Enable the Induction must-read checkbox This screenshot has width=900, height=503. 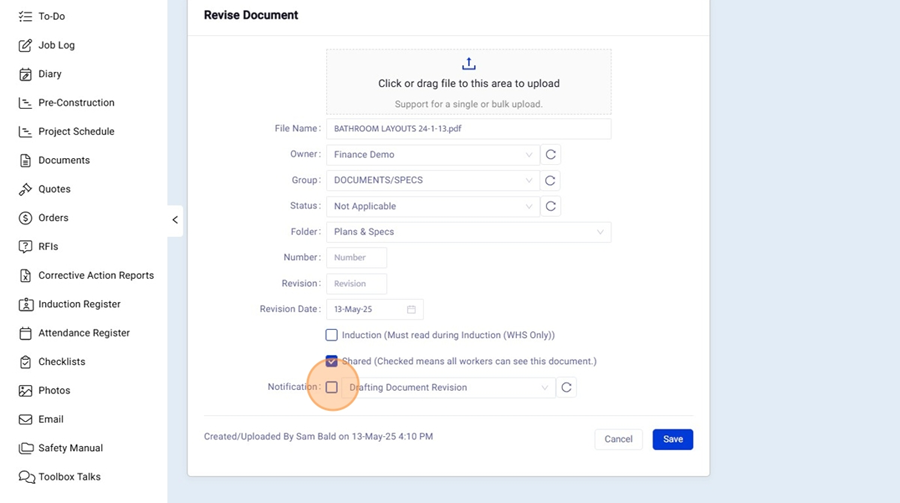coord(332,336)
